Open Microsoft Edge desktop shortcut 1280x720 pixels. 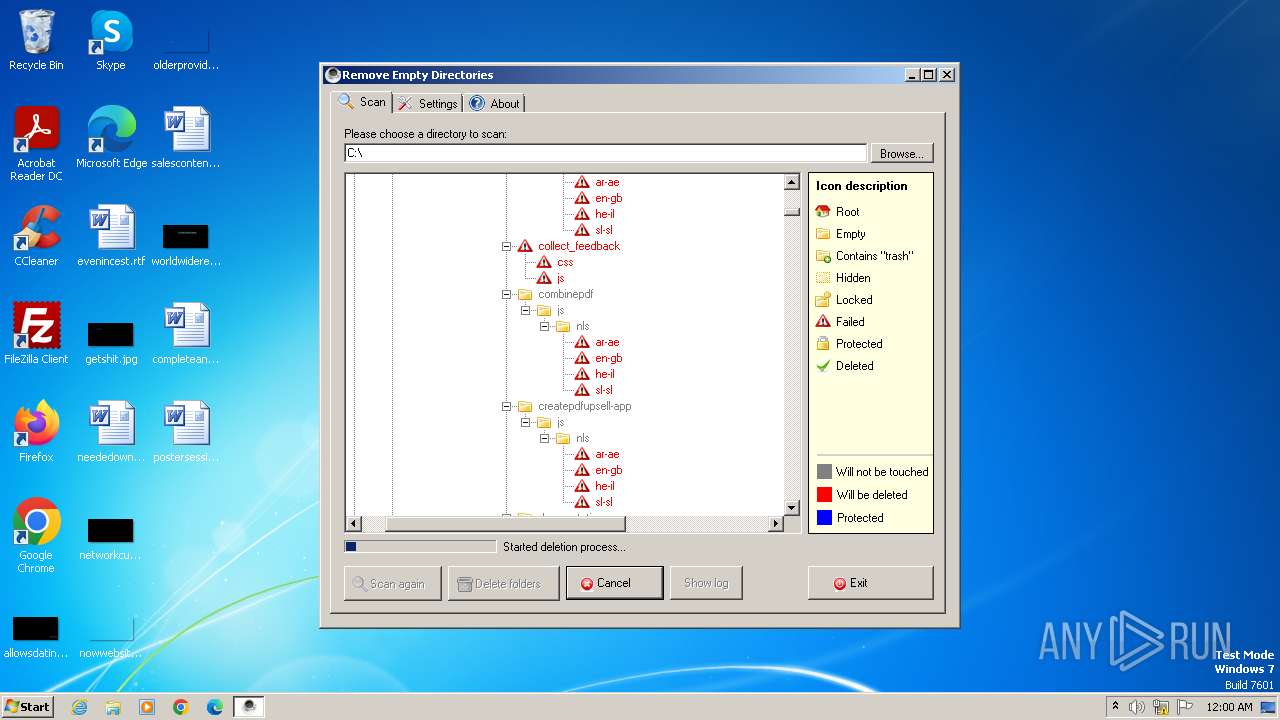[x=111, y=138]
